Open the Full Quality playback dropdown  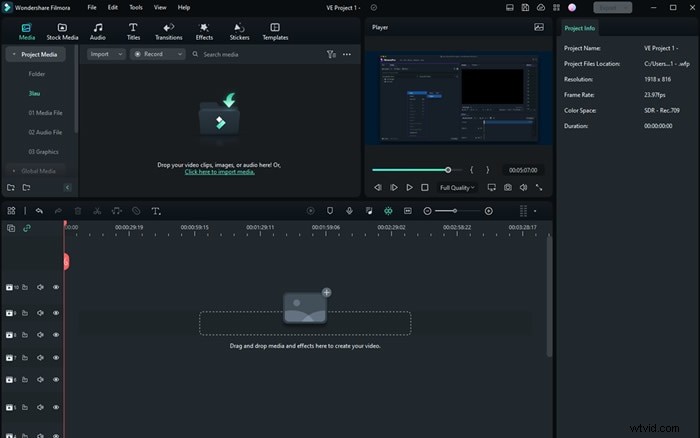458,187
